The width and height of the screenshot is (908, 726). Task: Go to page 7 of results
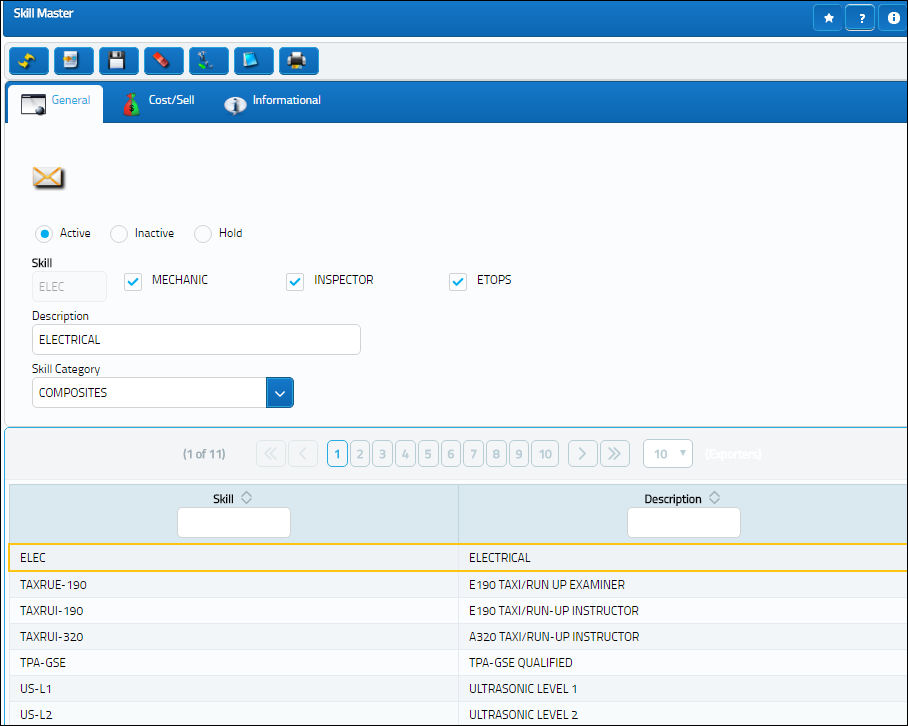(473, 454)
